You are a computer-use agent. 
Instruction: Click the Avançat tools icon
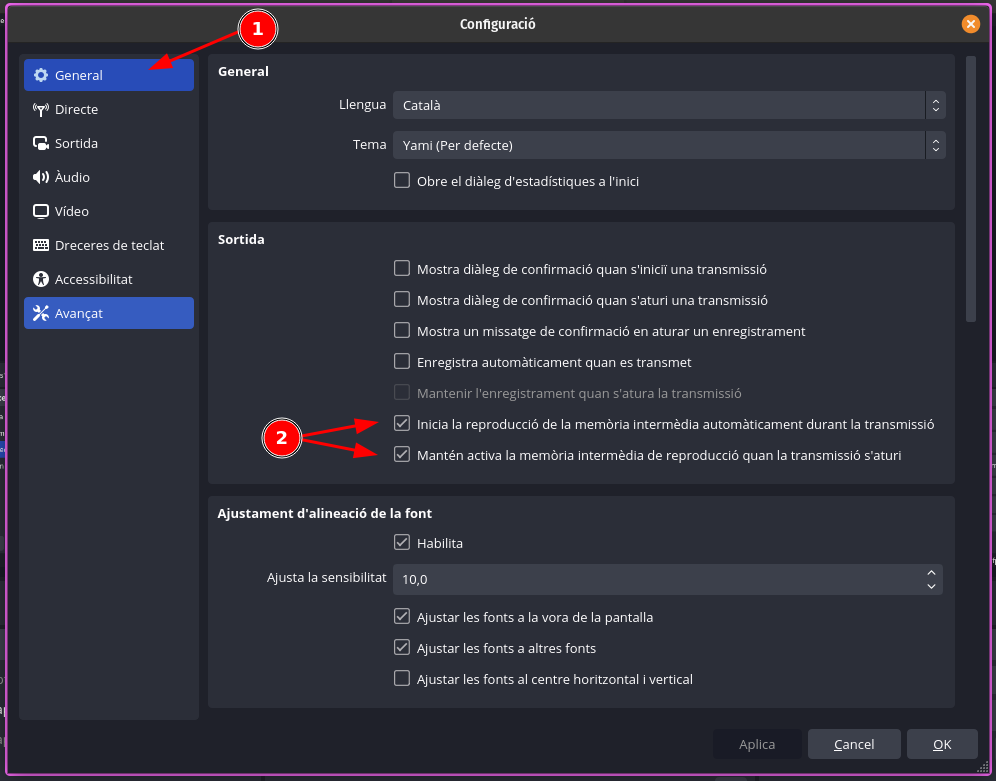tap(41, 313)
